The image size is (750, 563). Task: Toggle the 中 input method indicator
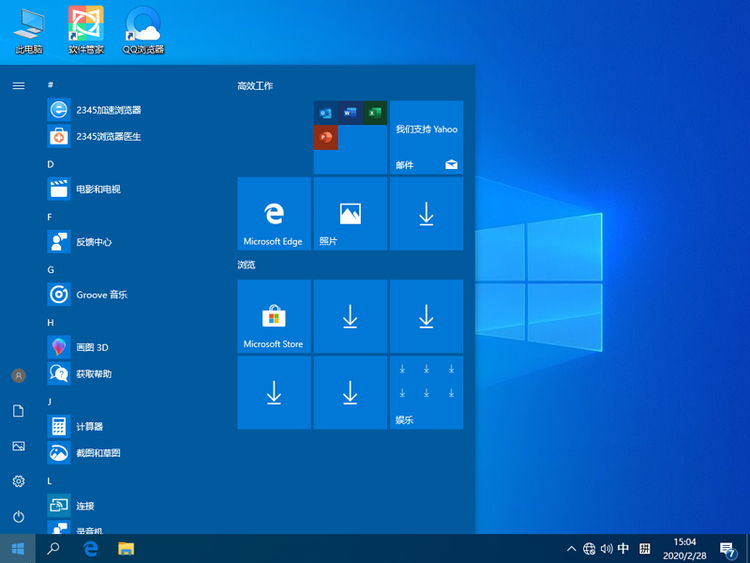coord(624,549)
